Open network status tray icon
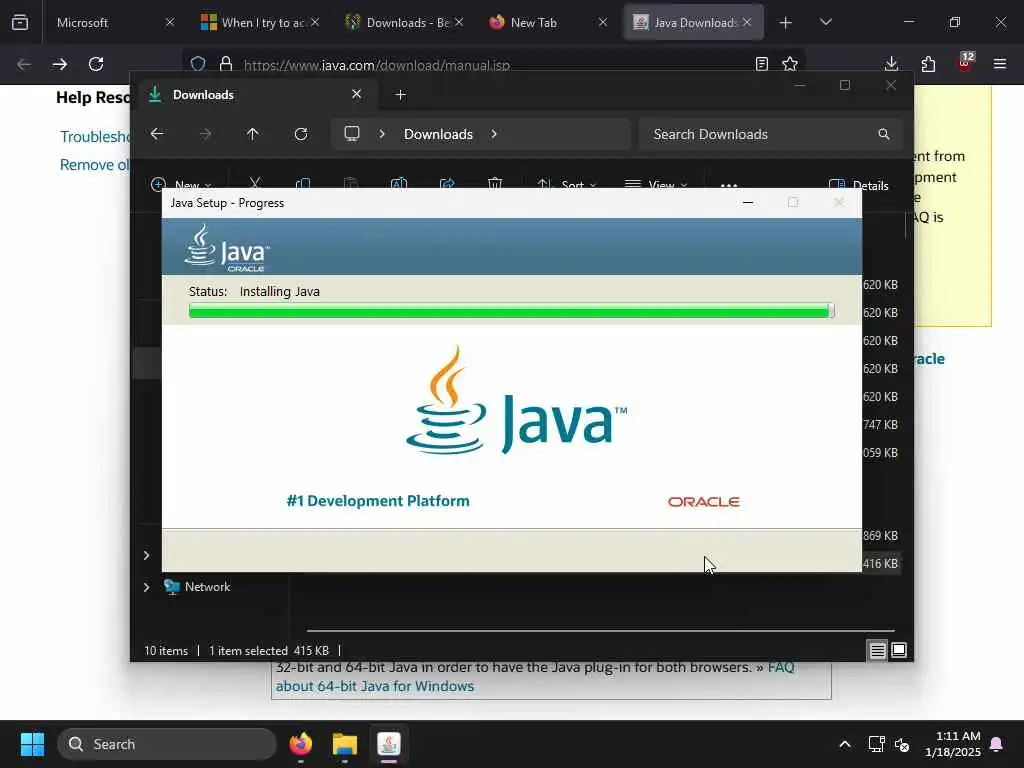 tap(876, 744)
